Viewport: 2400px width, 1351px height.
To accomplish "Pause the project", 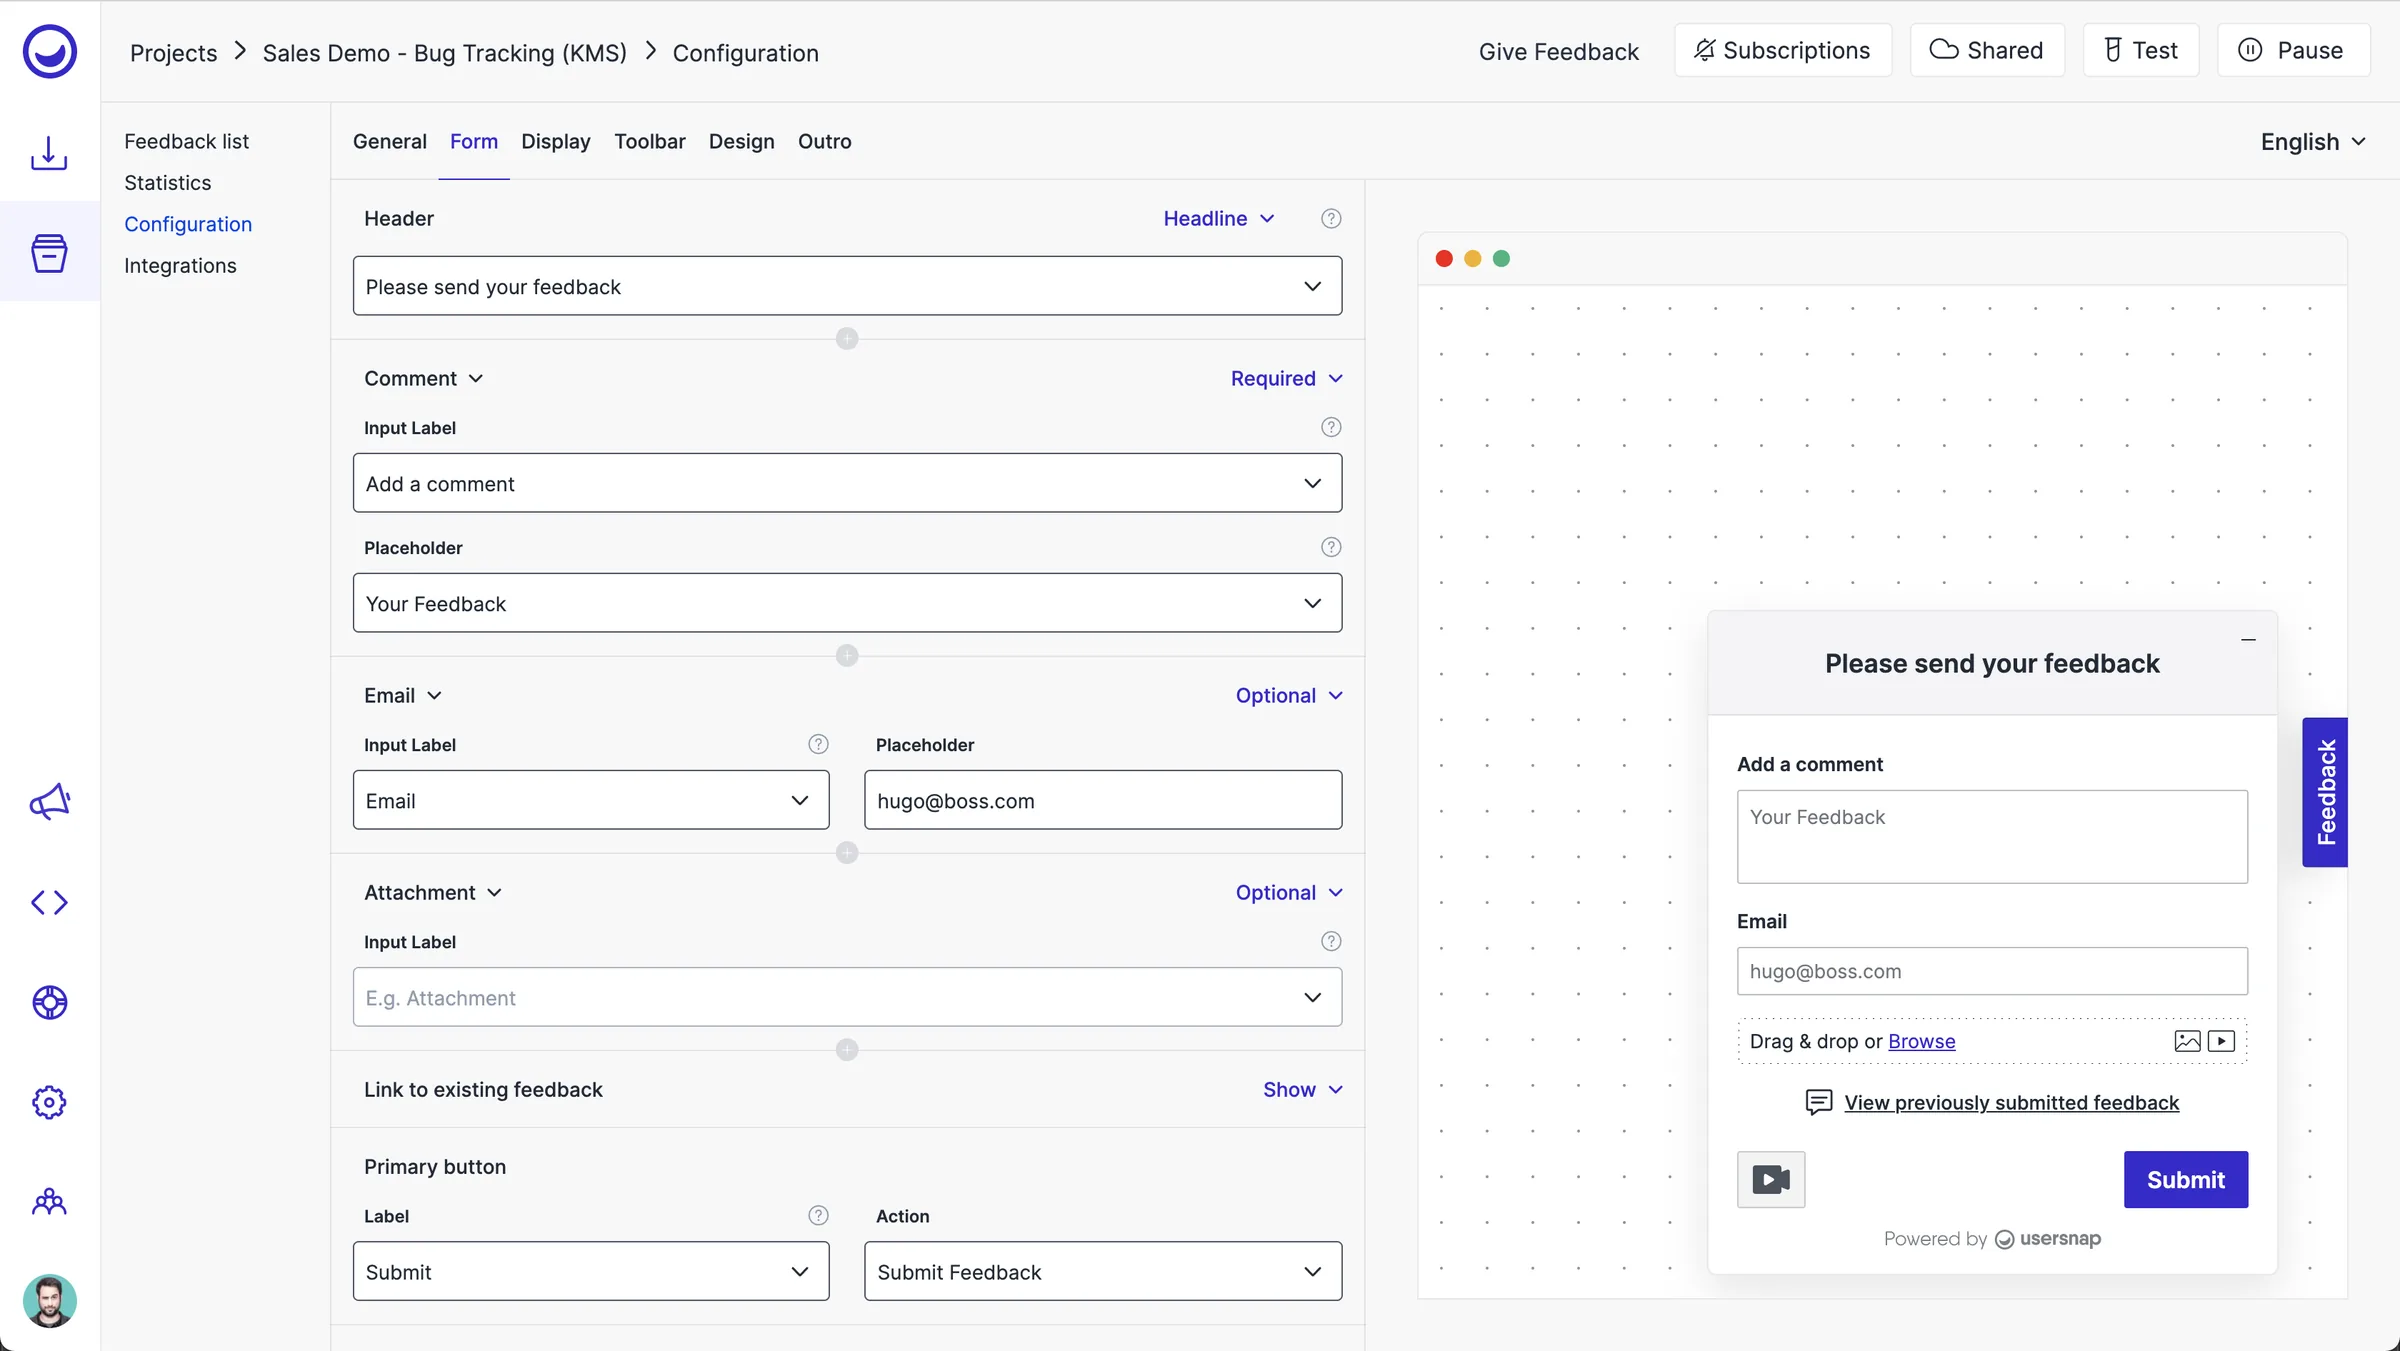I will pos(2293,50).
